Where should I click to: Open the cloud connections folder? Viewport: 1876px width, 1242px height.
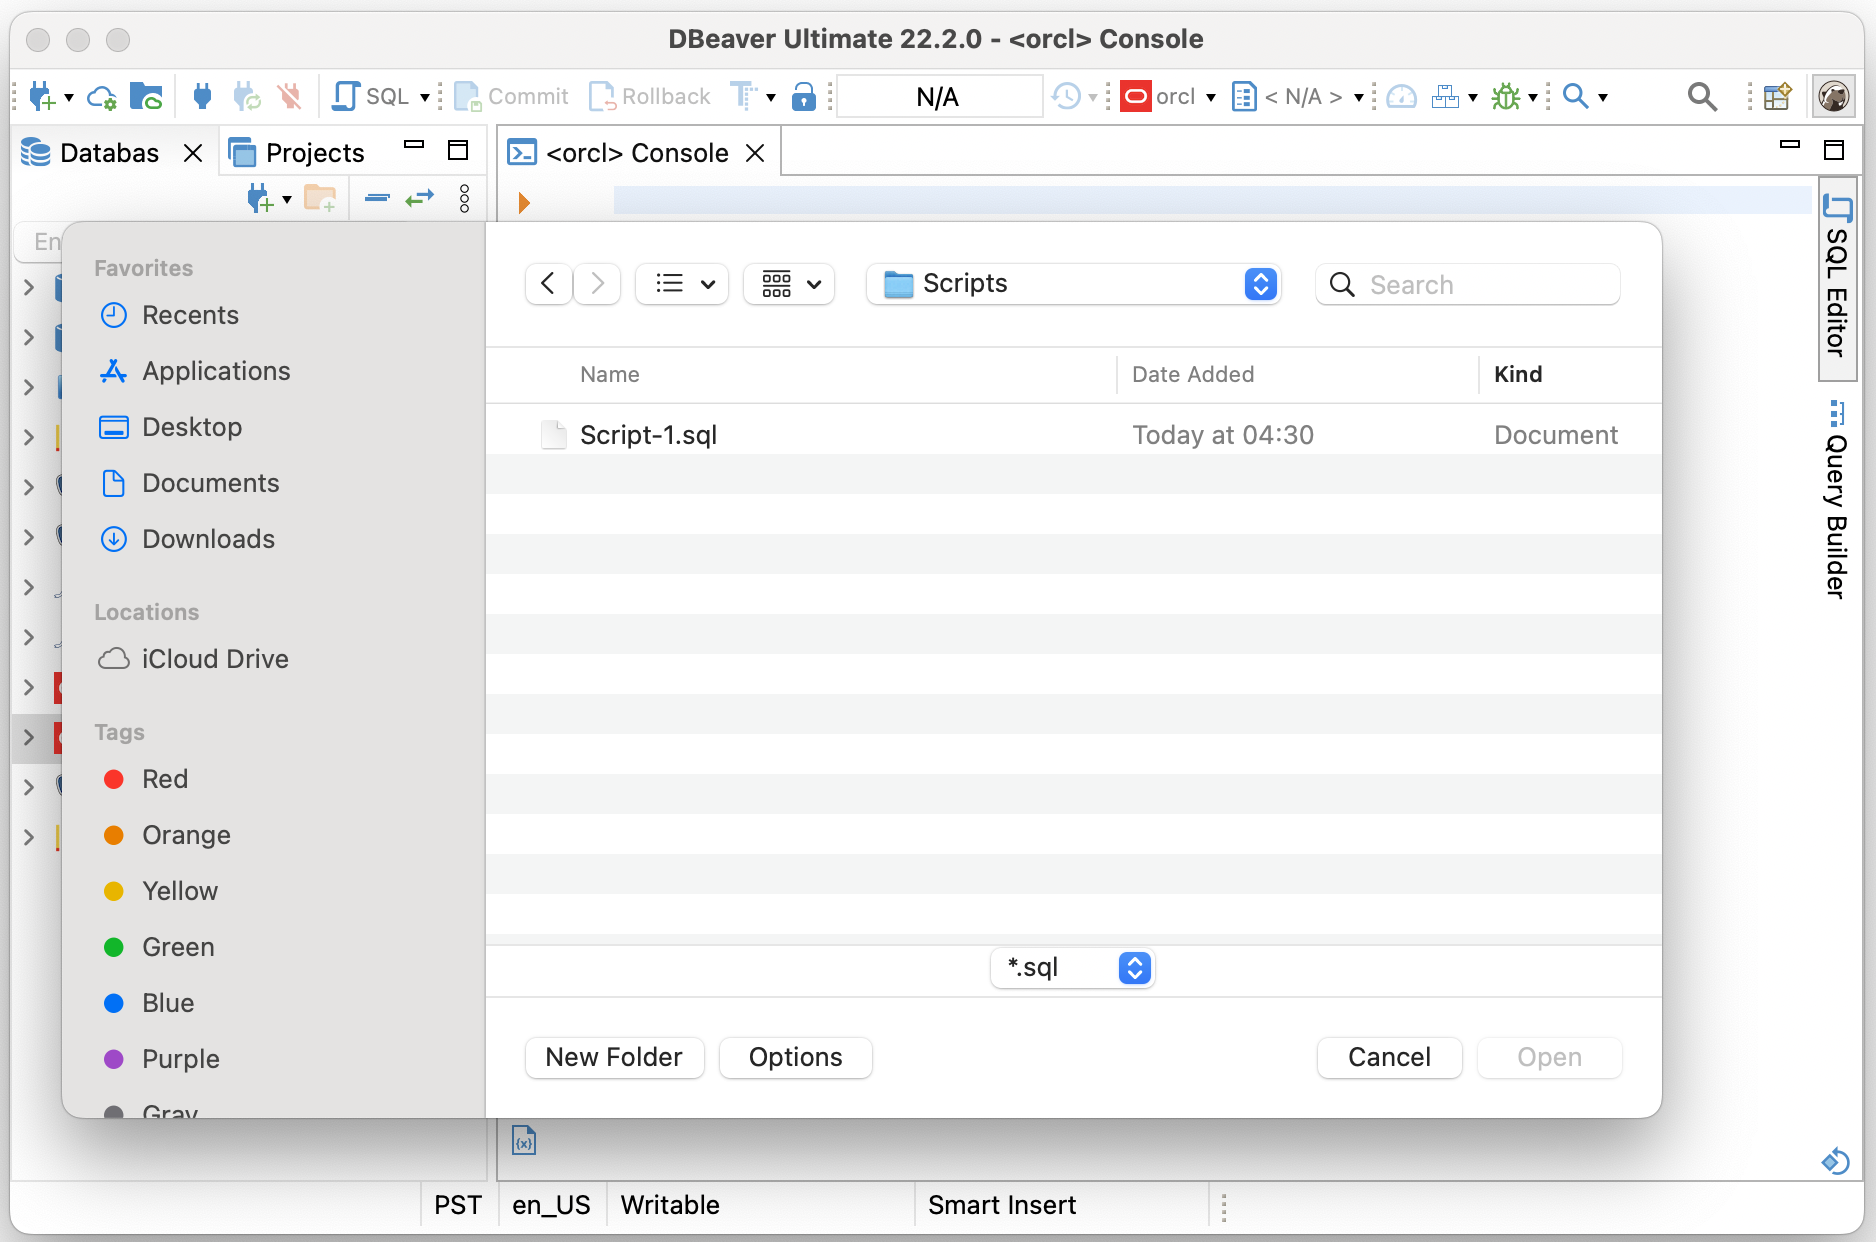(148, 95)
